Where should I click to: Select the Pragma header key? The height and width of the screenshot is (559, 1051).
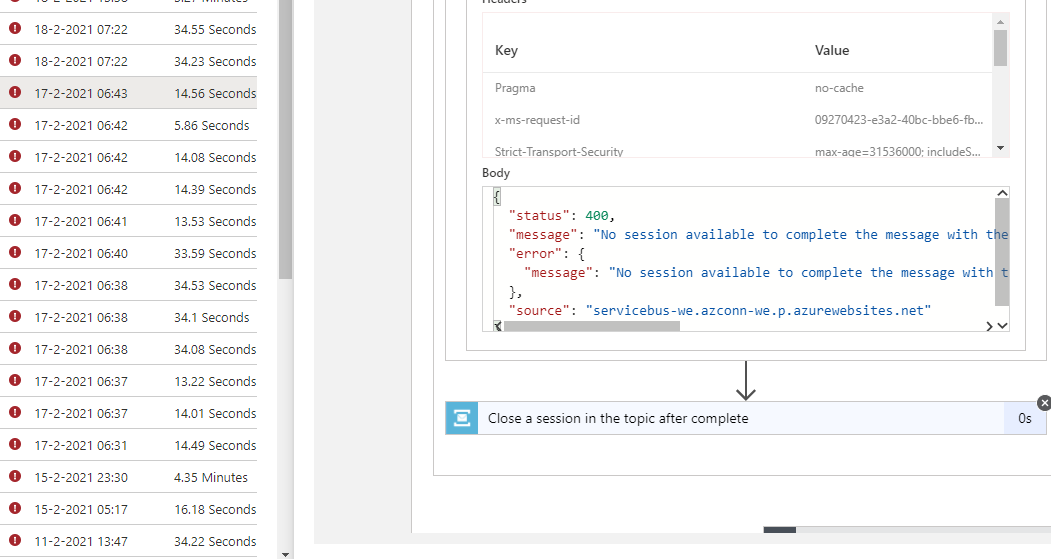pos(515,88)
